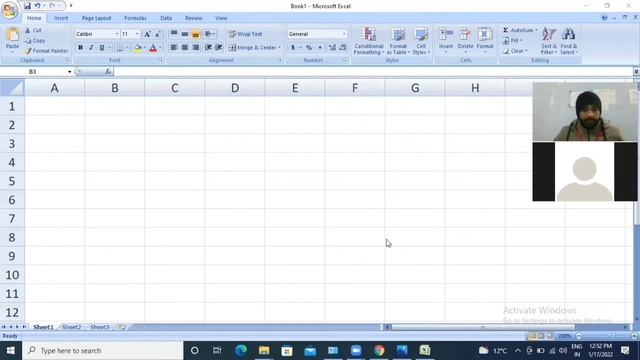
Task: Apply the red font color
Action: coord(153,48)
